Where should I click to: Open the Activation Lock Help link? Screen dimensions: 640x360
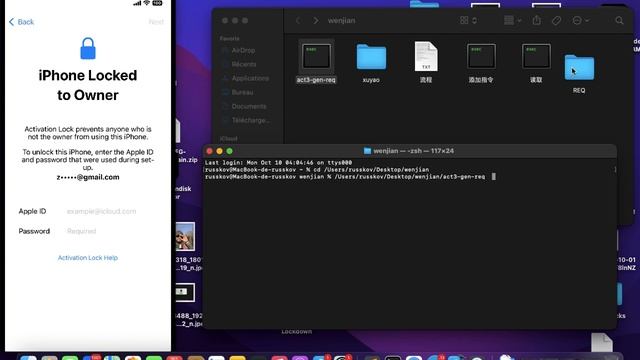coord(88,258)
